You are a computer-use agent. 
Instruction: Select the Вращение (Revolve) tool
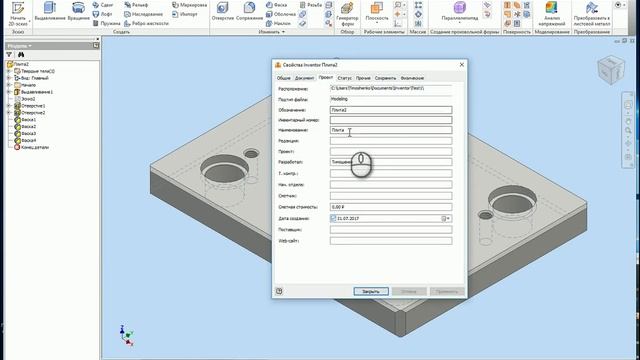tap(78, 12)
